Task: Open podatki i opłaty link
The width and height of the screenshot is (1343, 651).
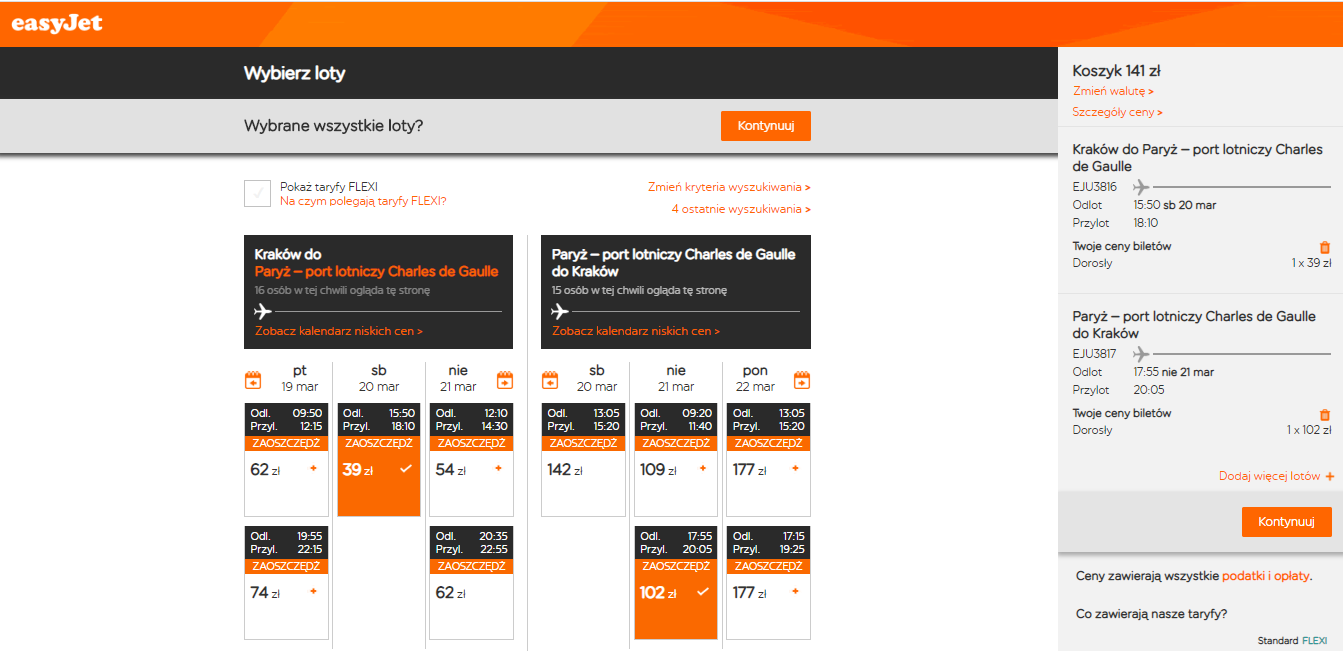Action: pyautogui.click(x=1265, y=576)
